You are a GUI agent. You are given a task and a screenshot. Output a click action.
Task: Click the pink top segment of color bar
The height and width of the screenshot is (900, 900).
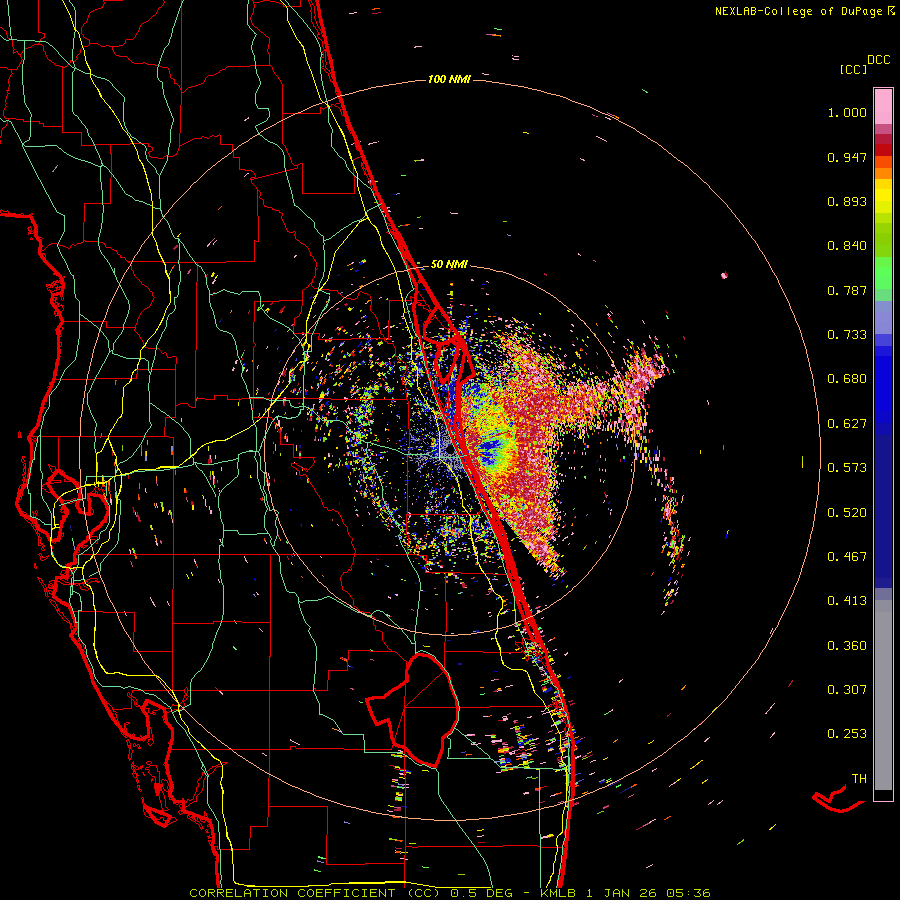[883, 107]
